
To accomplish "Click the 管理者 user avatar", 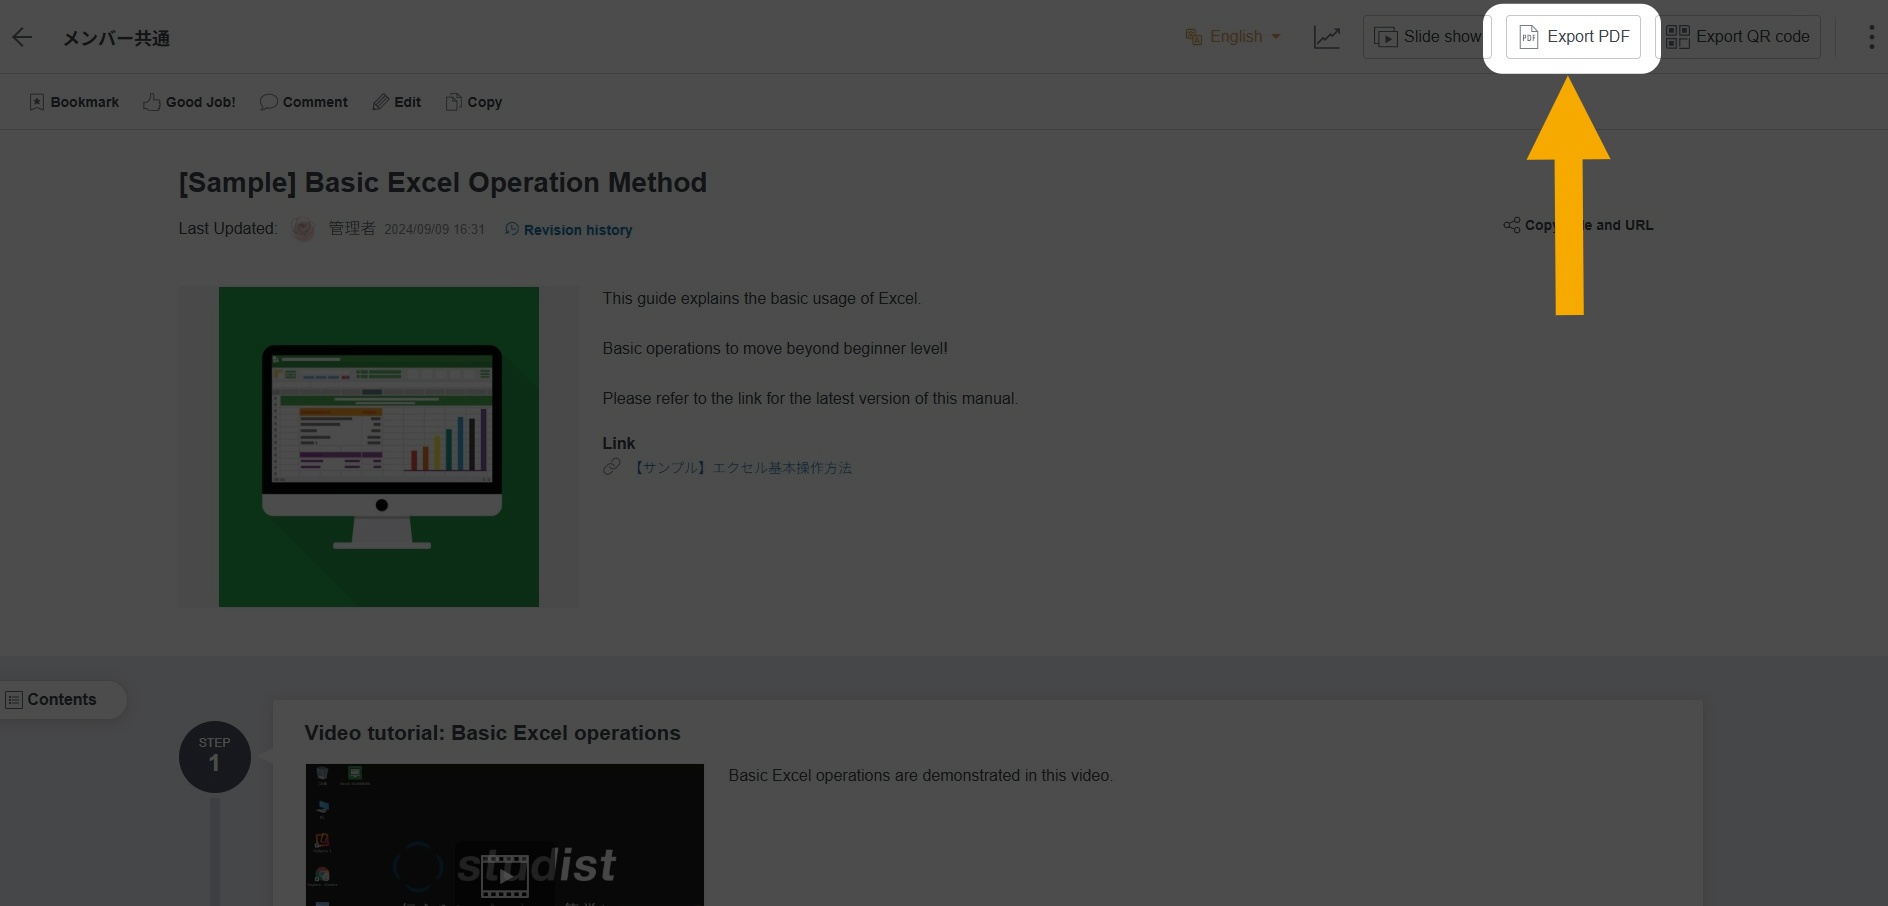I will (x=303, y=229).
